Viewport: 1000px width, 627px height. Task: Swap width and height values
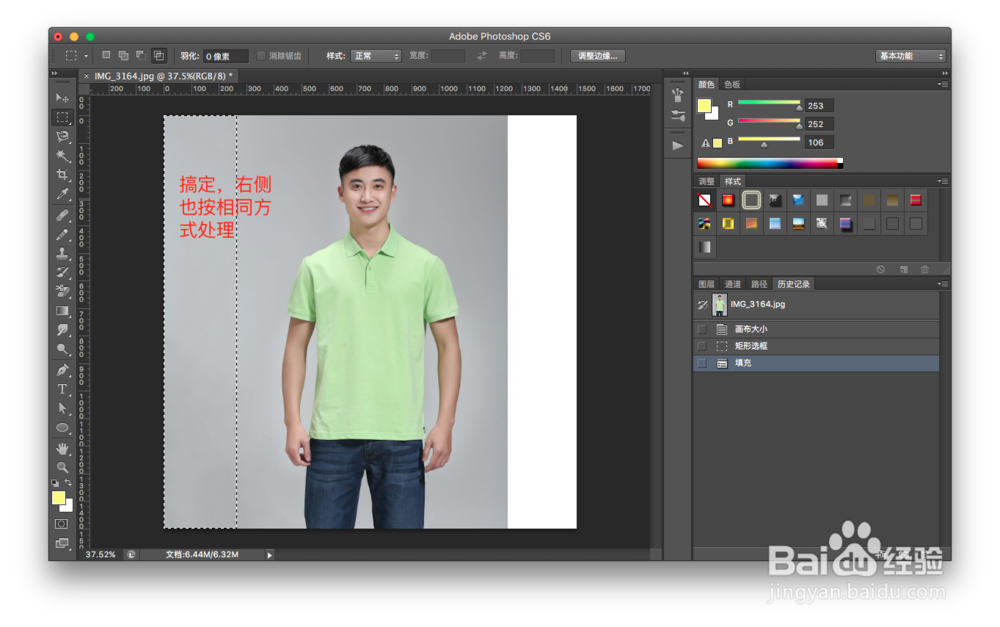click(x=482, y=55)
